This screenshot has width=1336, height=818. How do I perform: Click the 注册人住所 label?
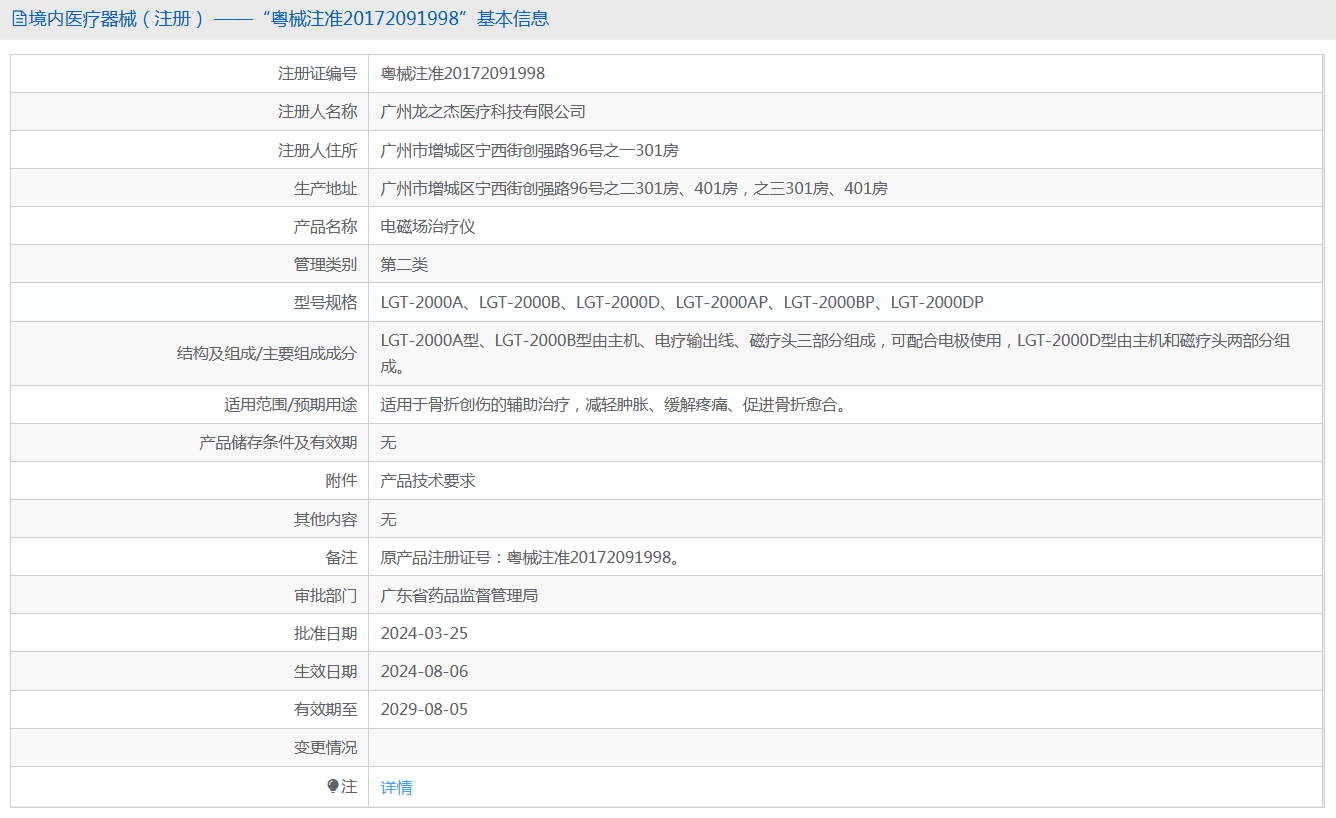click(317, 150)
